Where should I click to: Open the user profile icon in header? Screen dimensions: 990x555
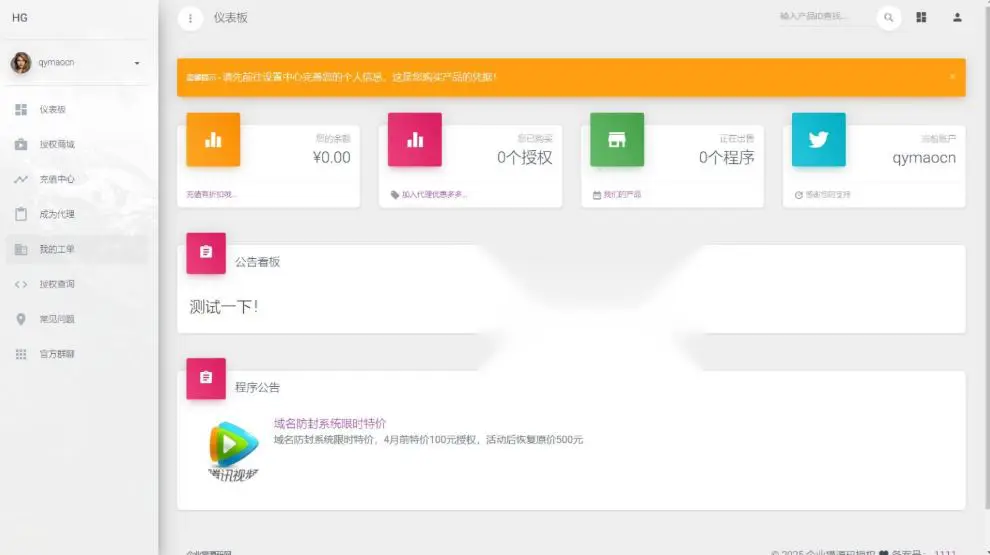point(957,18)
